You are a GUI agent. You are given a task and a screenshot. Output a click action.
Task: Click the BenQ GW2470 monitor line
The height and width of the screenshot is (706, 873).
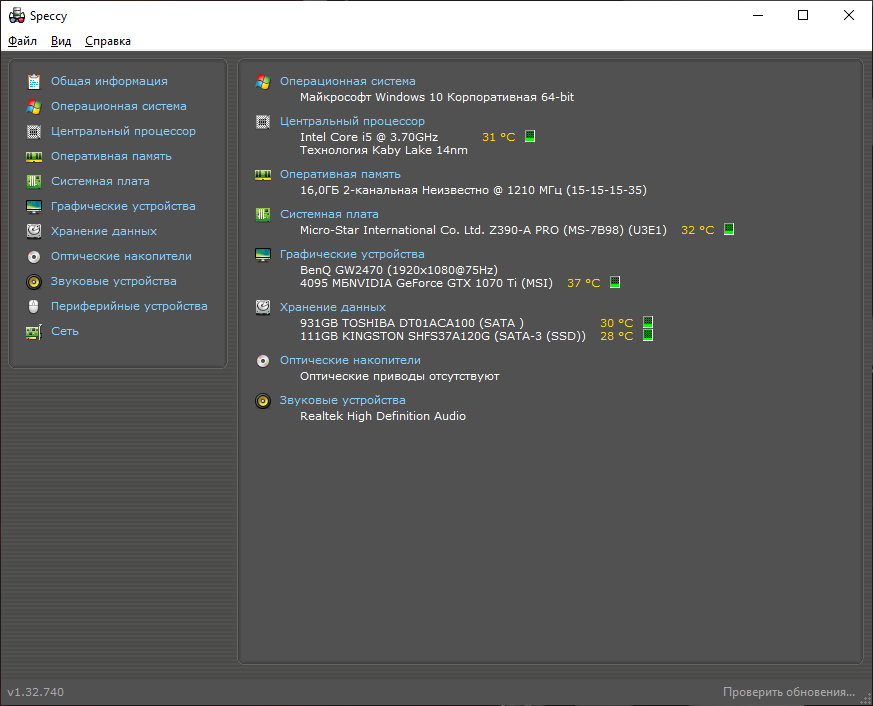pos(399,270)
